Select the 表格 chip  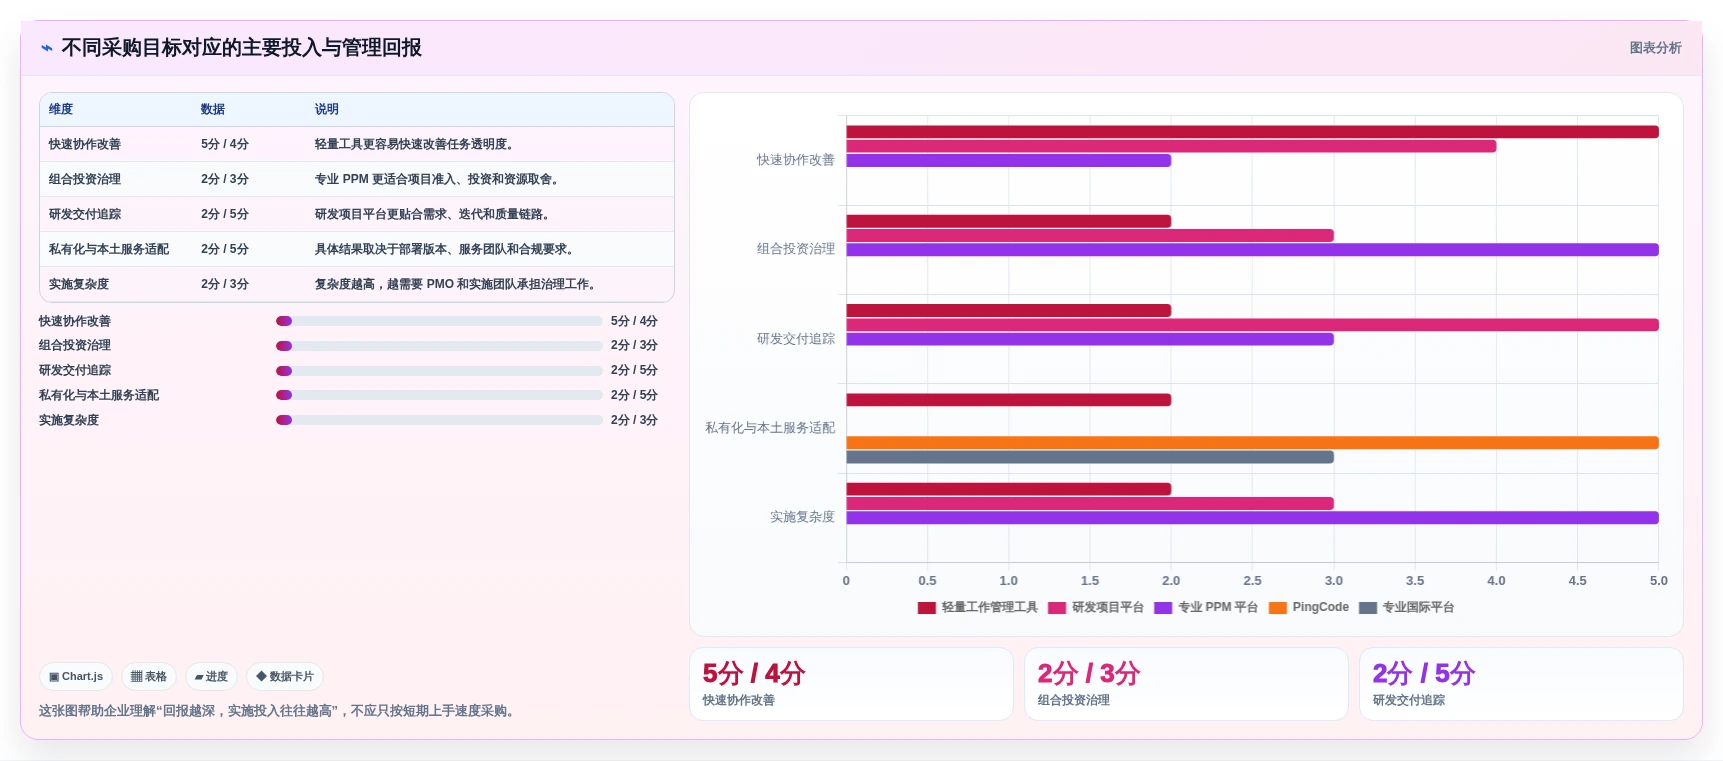[149, 677]
